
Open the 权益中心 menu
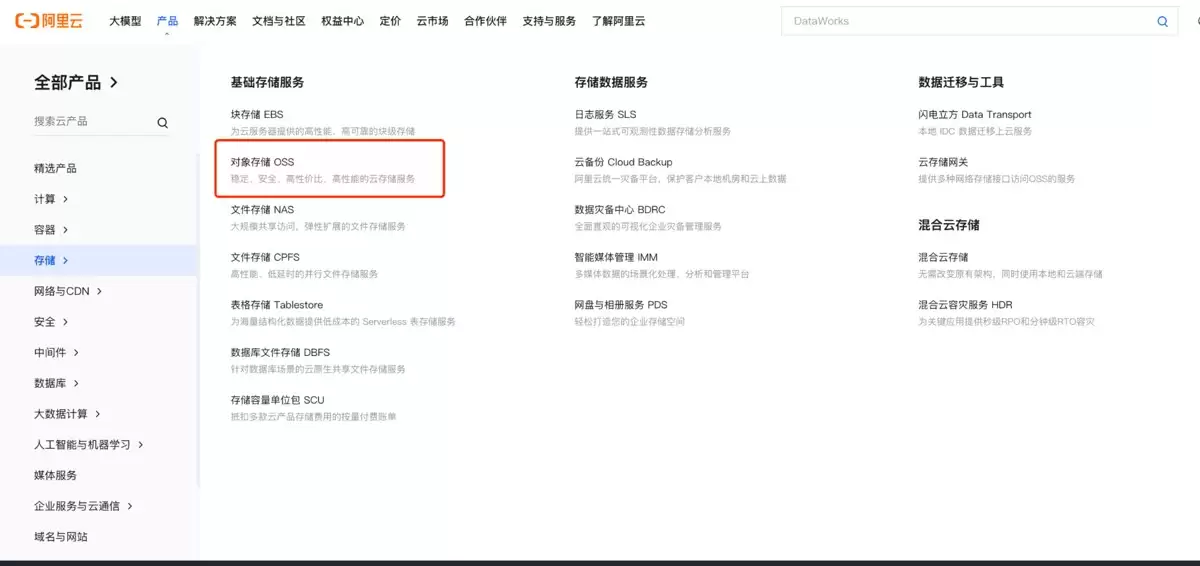(343, 21)
